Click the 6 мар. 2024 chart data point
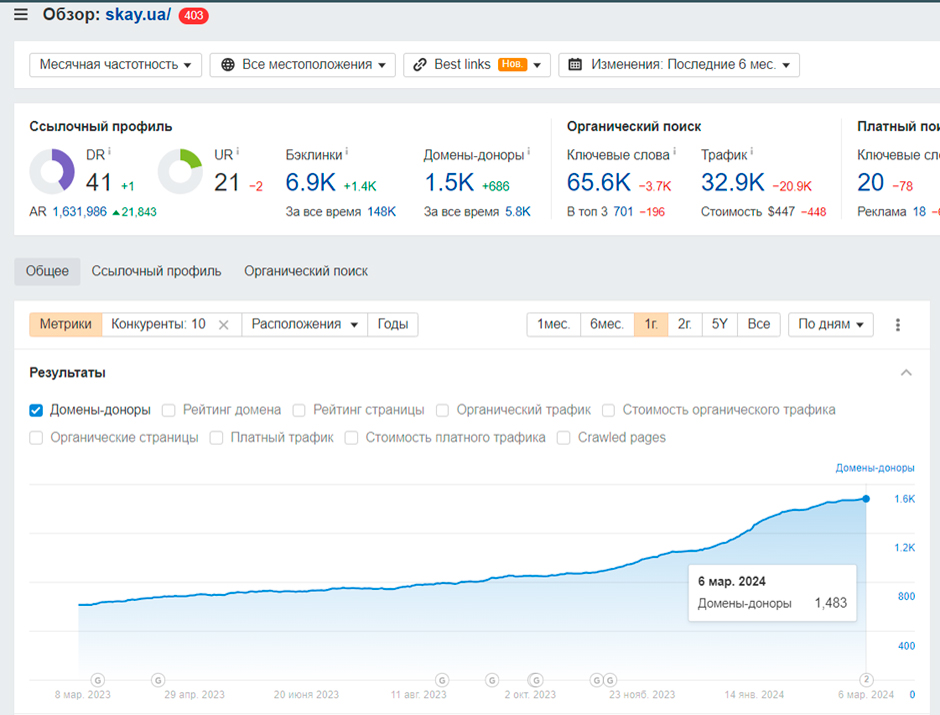 click(x=866, y=498)
